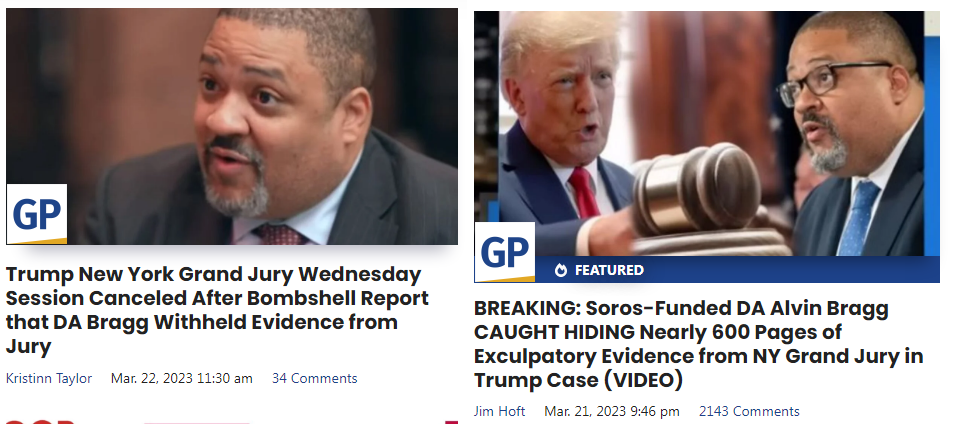
Task: Click the flame icon beside FEATURED
Action: pos(560,270)
